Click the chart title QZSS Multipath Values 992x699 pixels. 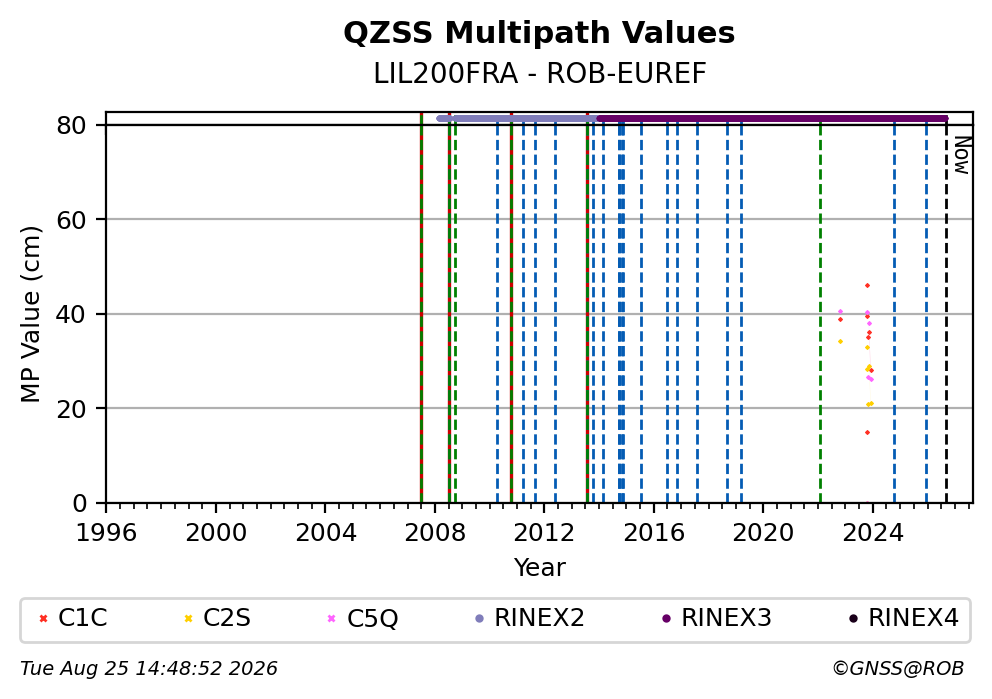(539, 33)
